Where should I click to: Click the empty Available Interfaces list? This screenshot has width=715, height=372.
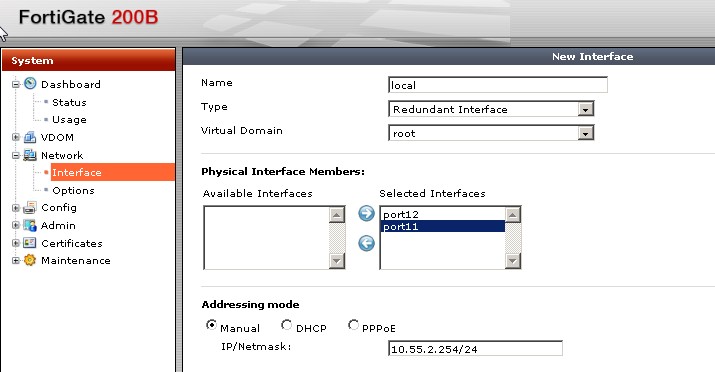coord(266,238)
